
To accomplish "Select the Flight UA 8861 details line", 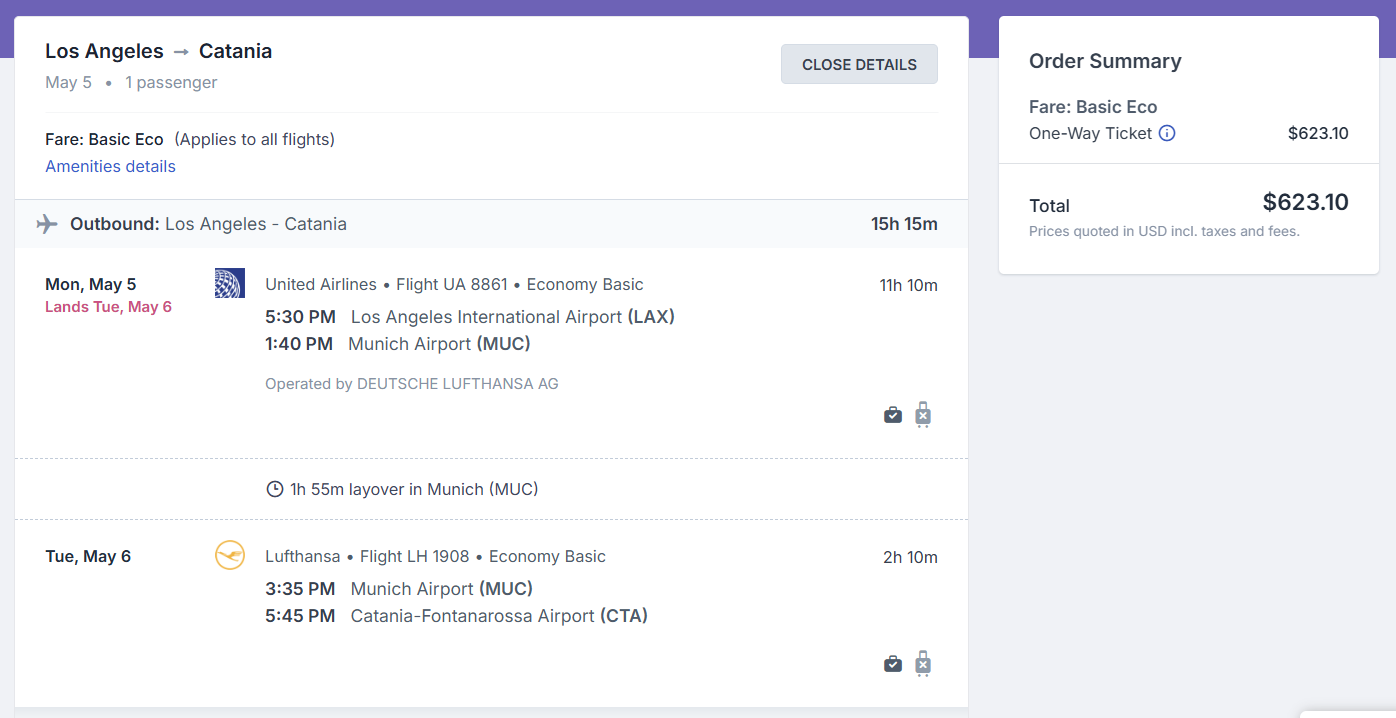I will (454, 285).
